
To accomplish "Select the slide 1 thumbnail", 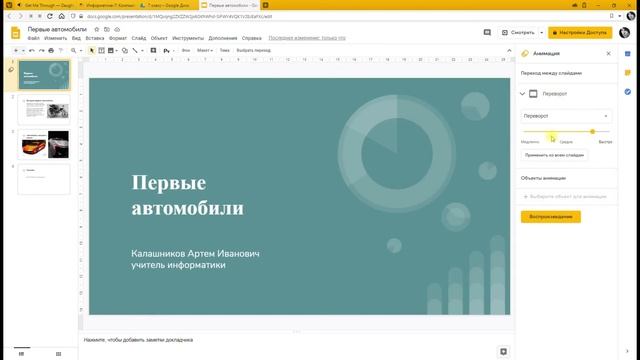I will tap(44, 75).
